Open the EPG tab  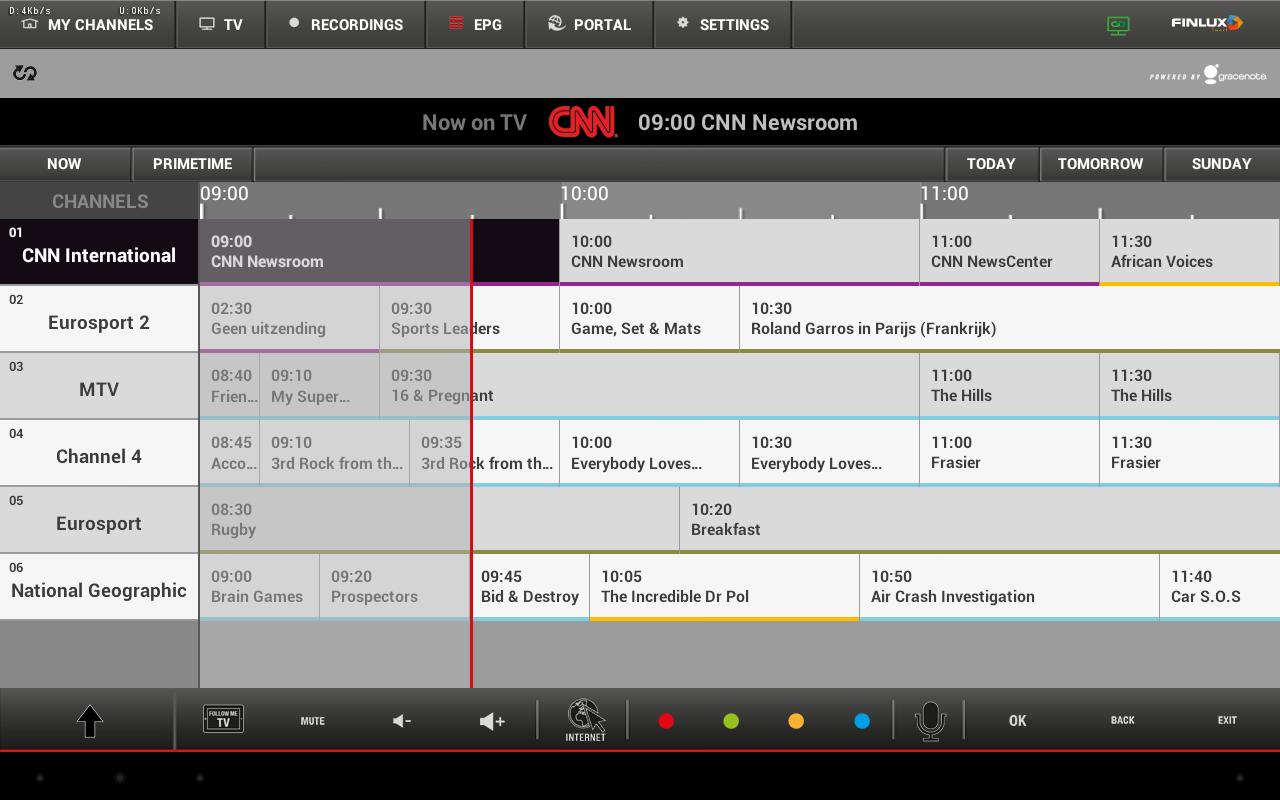point(475,24)
